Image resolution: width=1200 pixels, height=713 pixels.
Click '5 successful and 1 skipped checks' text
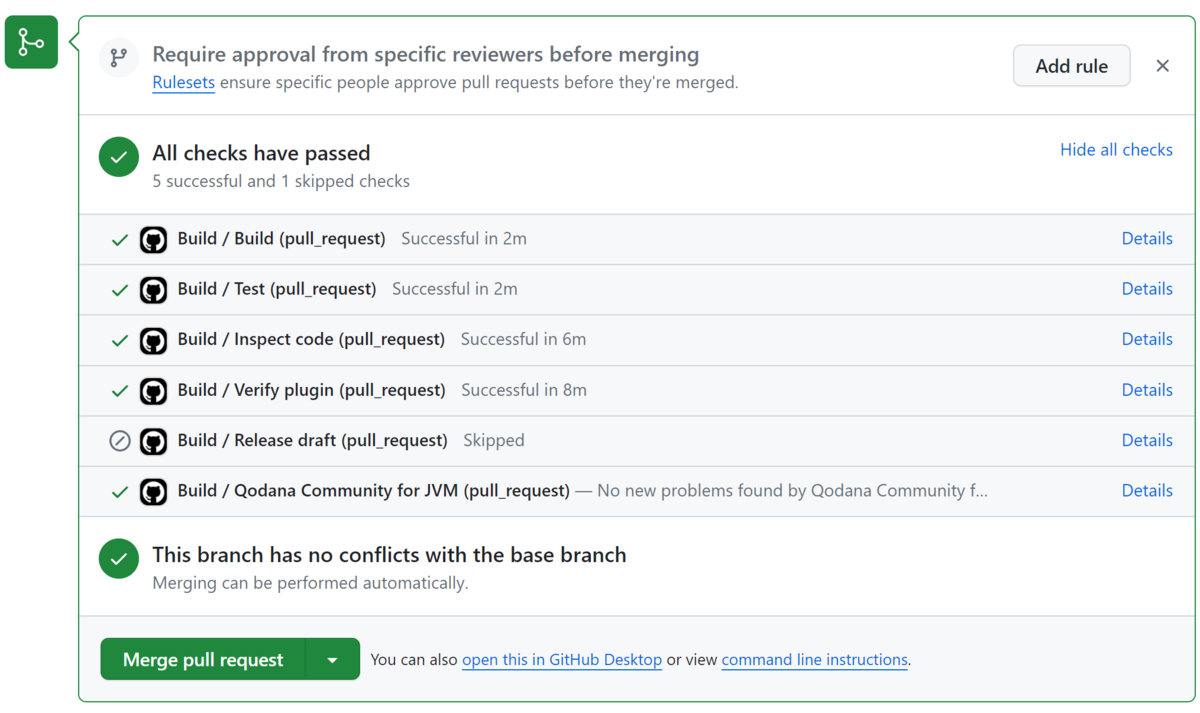pos(281,181)
